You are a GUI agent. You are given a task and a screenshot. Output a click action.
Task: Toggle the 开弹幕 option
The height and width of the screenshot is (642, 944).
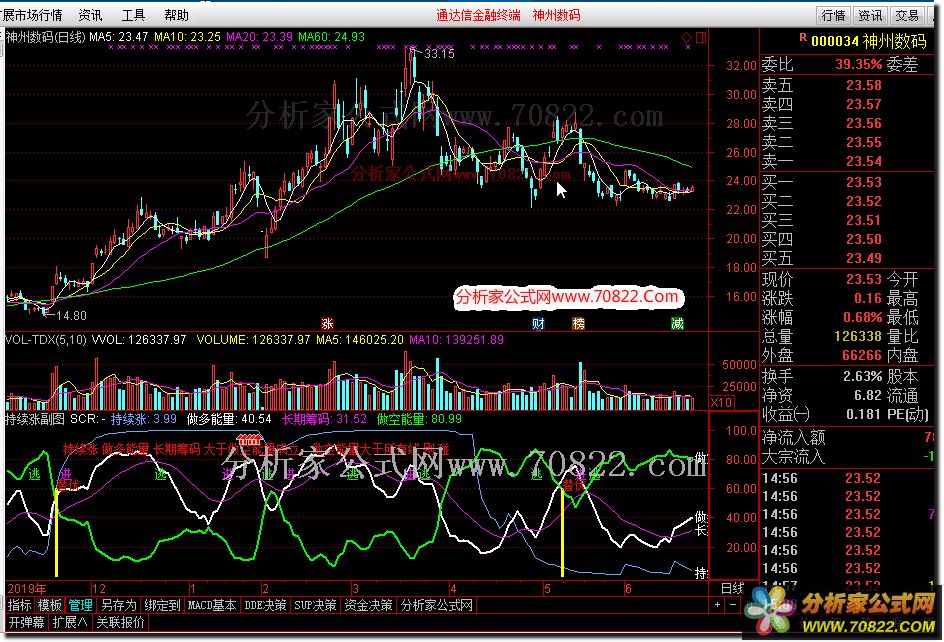pos(26,622)
